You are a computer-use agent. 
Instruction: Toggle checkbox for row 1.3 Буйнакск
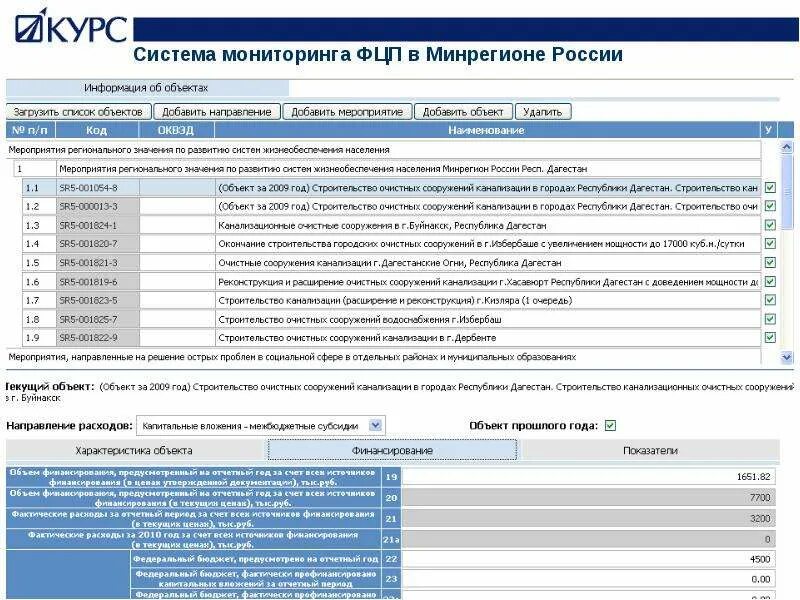pos(770,225)
